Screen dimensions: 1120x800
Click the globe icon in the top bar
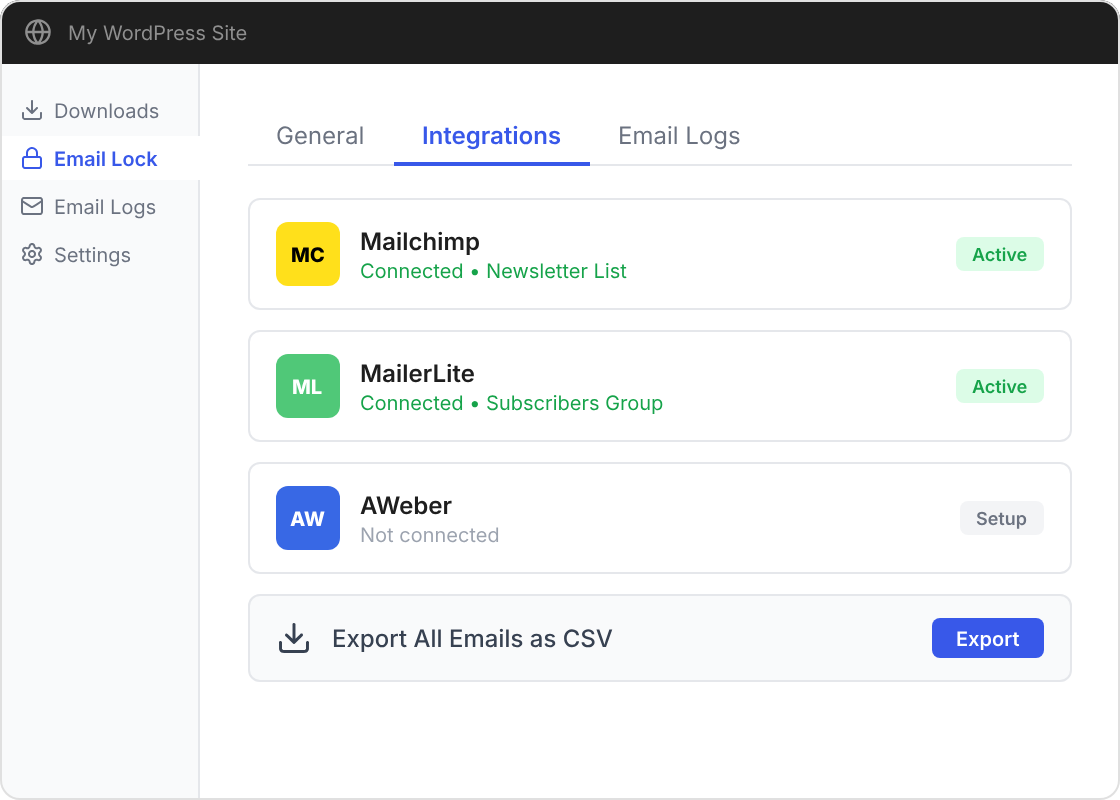pyautogui.click(x=37, y=32)
